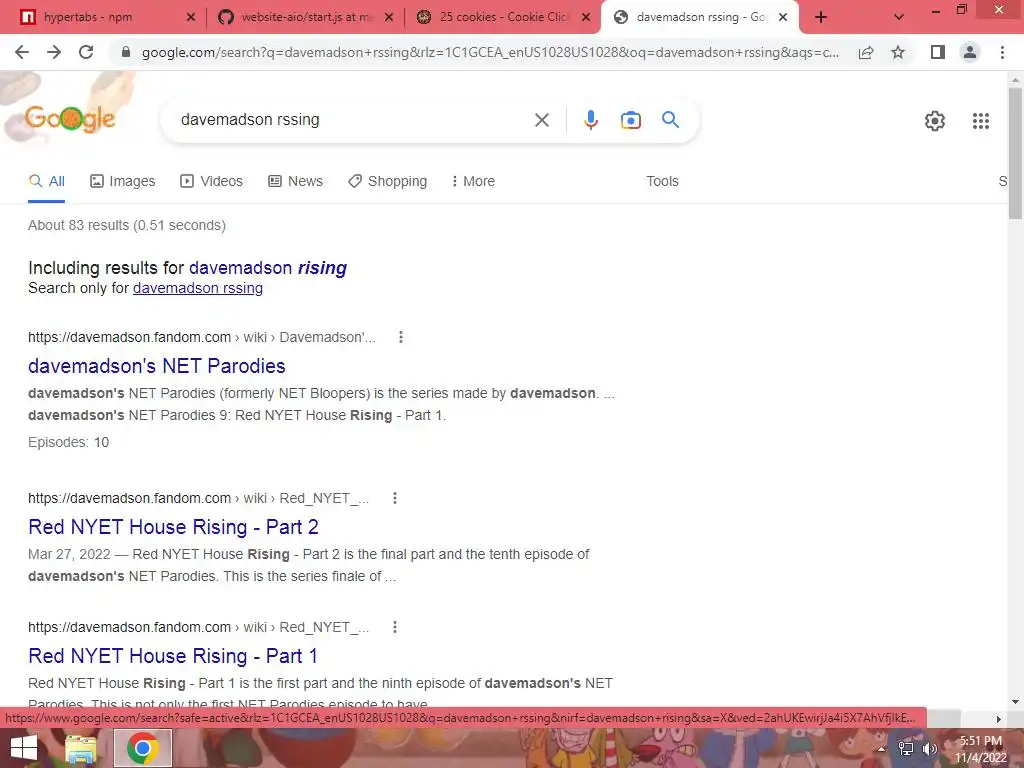Clear the search box with the X
The image size is (1024, 768).
pyautogui.click(x=541, y=120)
